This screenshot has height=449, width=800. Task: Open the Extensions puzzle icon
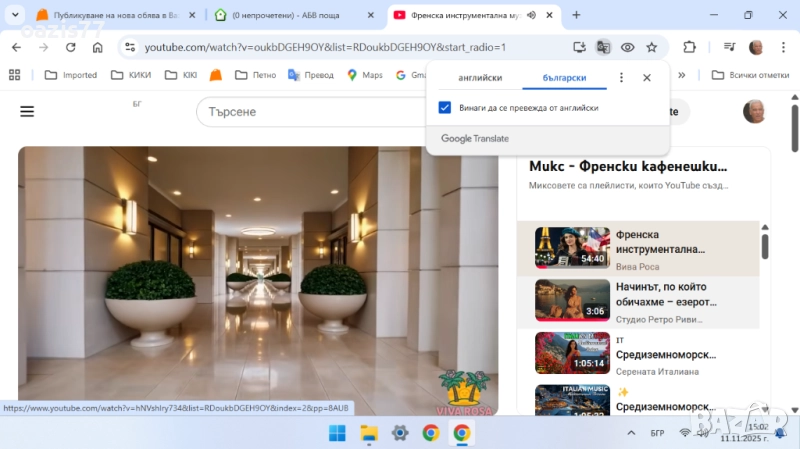pos(689,47)
